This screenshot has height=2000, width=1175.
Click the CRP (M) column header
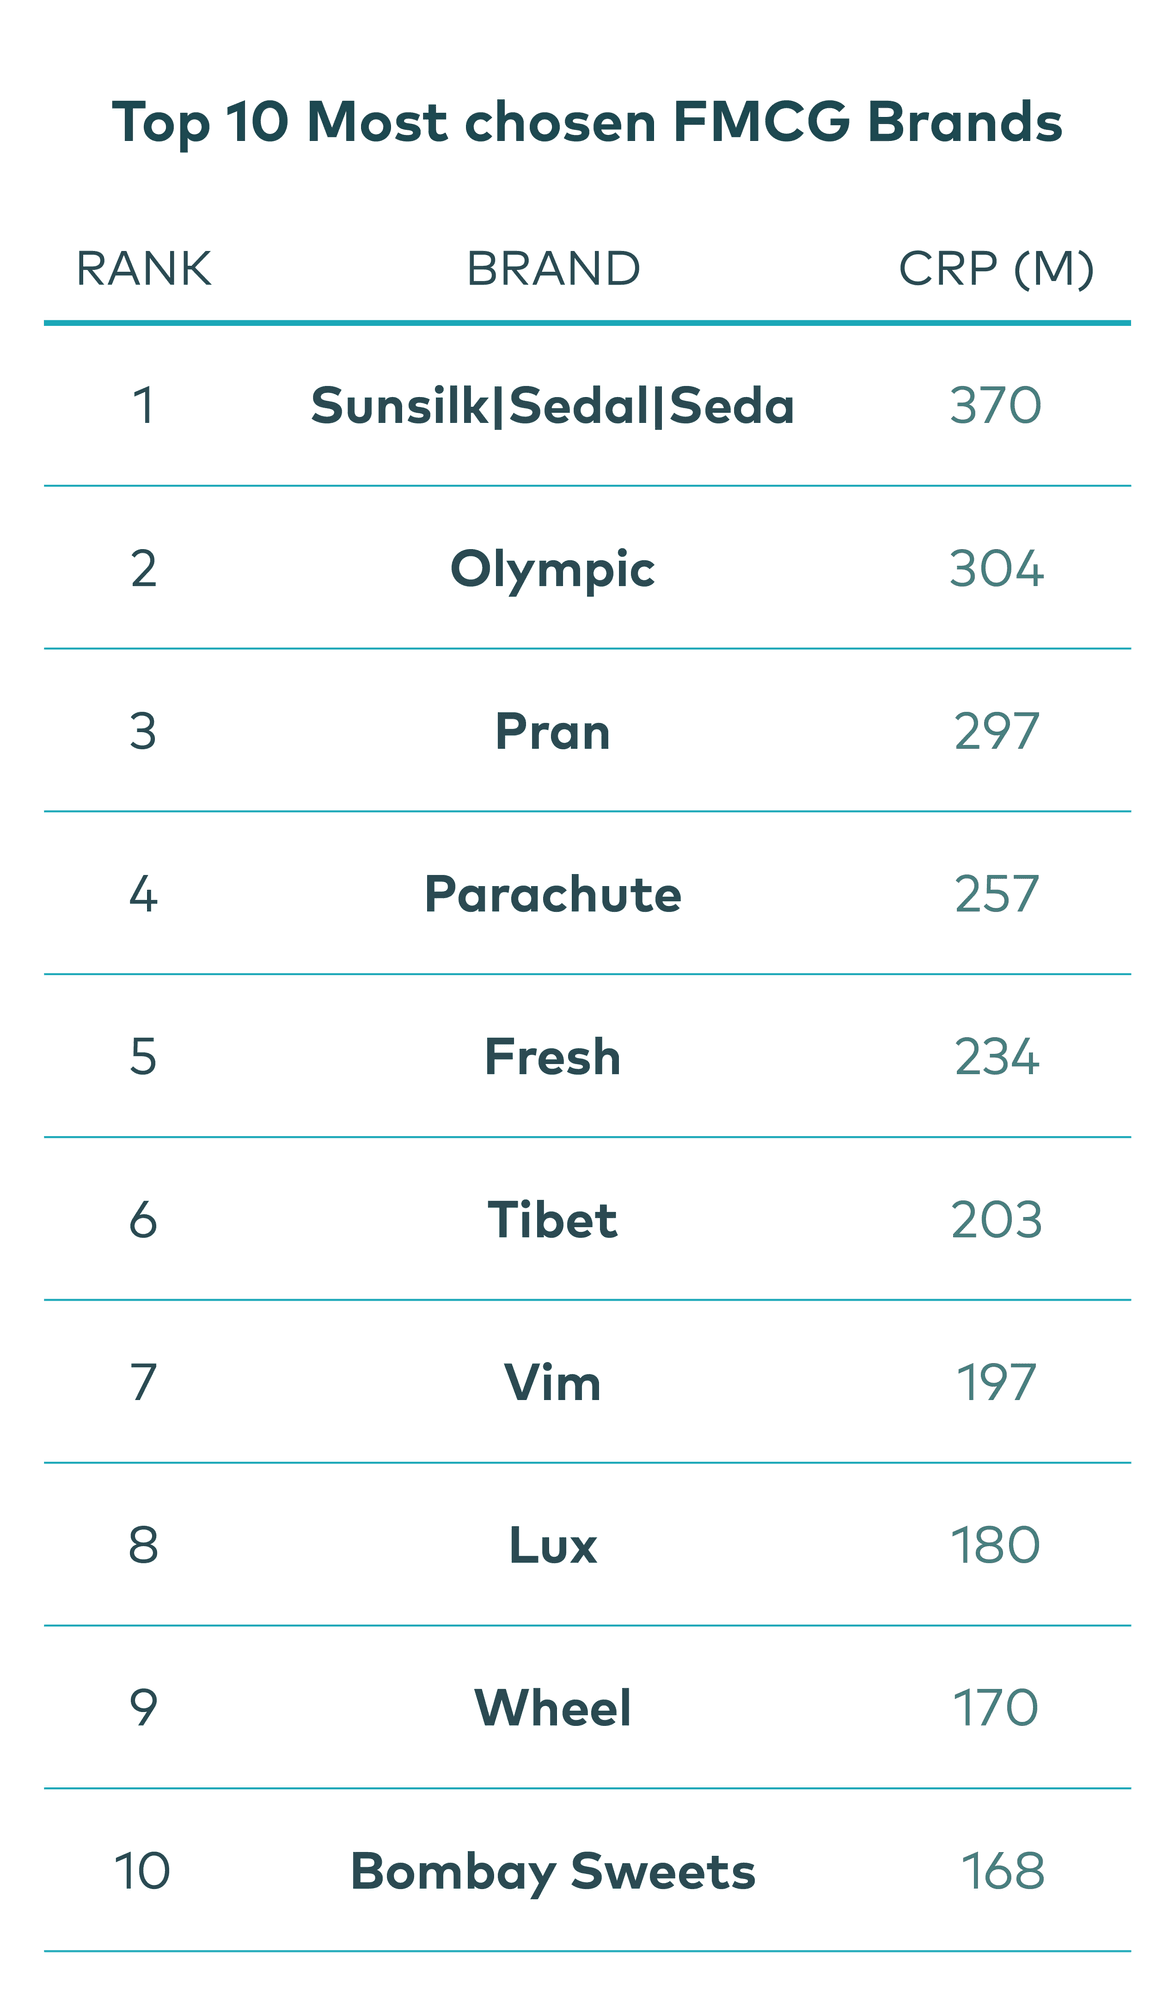click(x=996, y=269)
